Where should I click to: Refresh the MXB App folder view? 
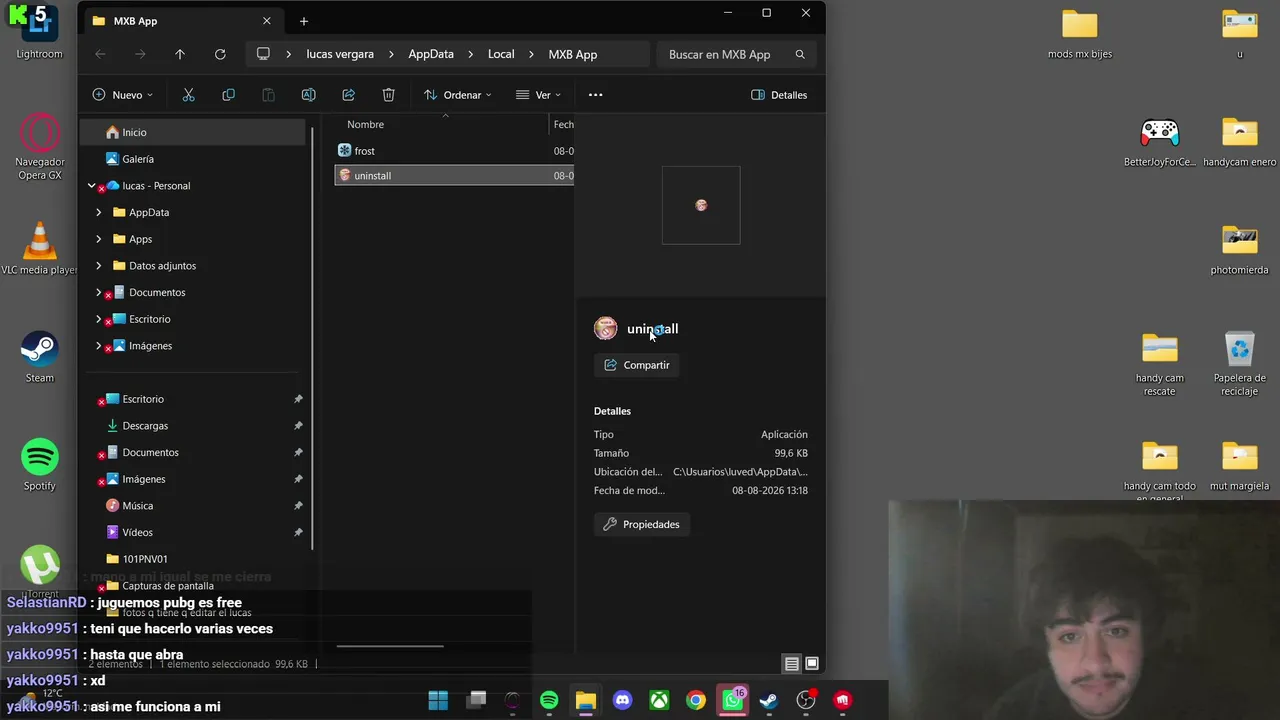[220, 54]
